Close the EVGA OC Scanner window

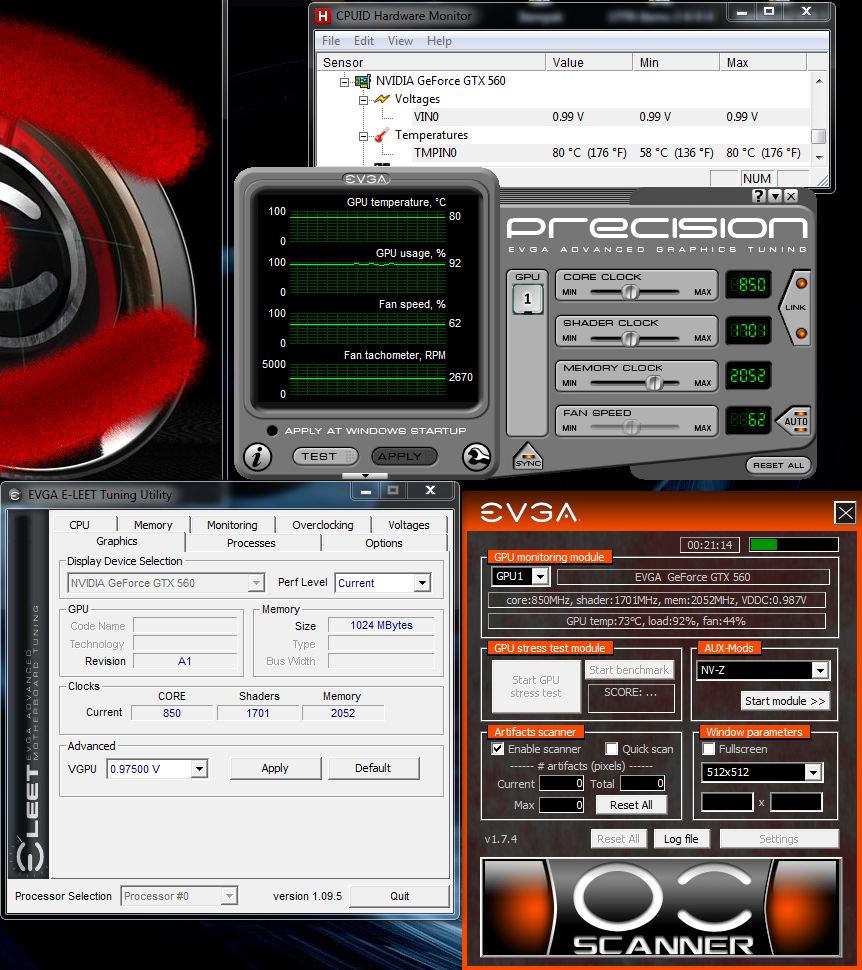coord(845,513)
